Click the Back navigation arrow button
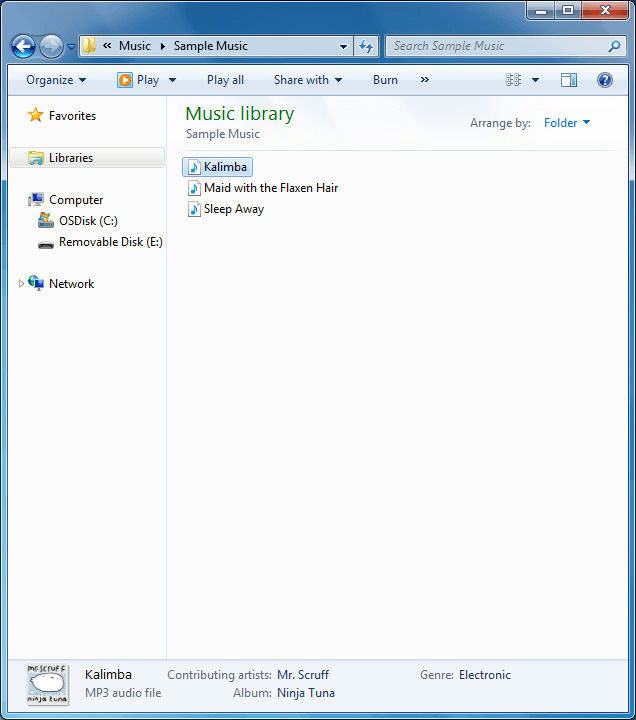The image size is (636, 720). [24, 46]
